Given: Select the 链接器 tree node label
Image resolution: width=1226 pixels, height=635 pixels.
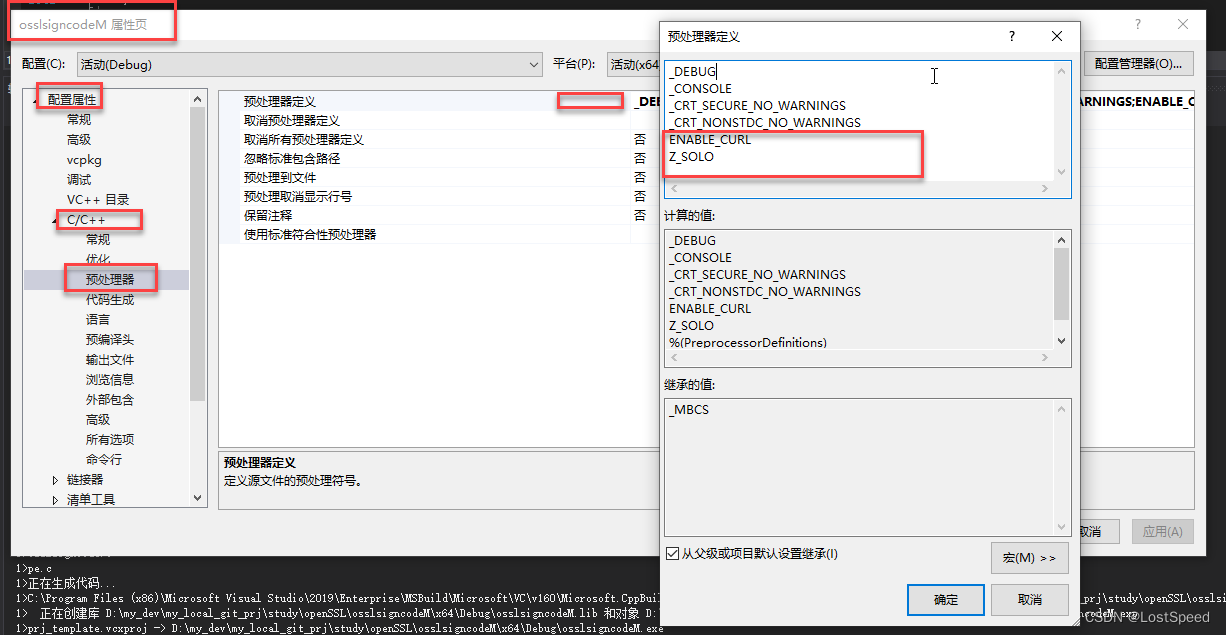Looking at the screenshot, I should coord(85,480).
